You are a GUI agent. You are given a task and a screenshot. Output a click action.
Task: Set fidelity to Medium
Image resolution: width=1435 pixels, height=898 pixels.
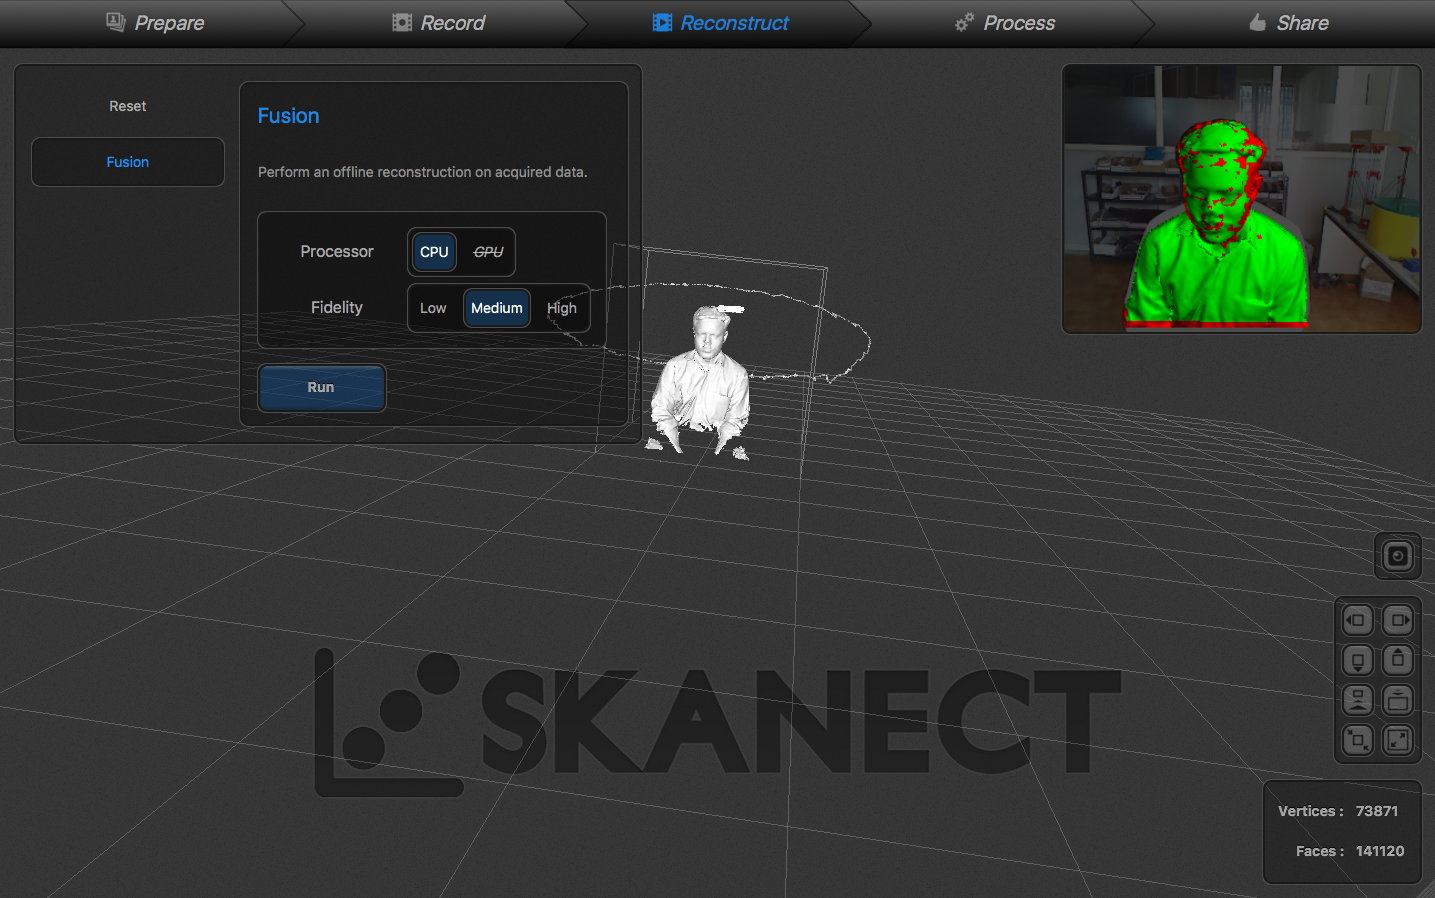(497, 308)
